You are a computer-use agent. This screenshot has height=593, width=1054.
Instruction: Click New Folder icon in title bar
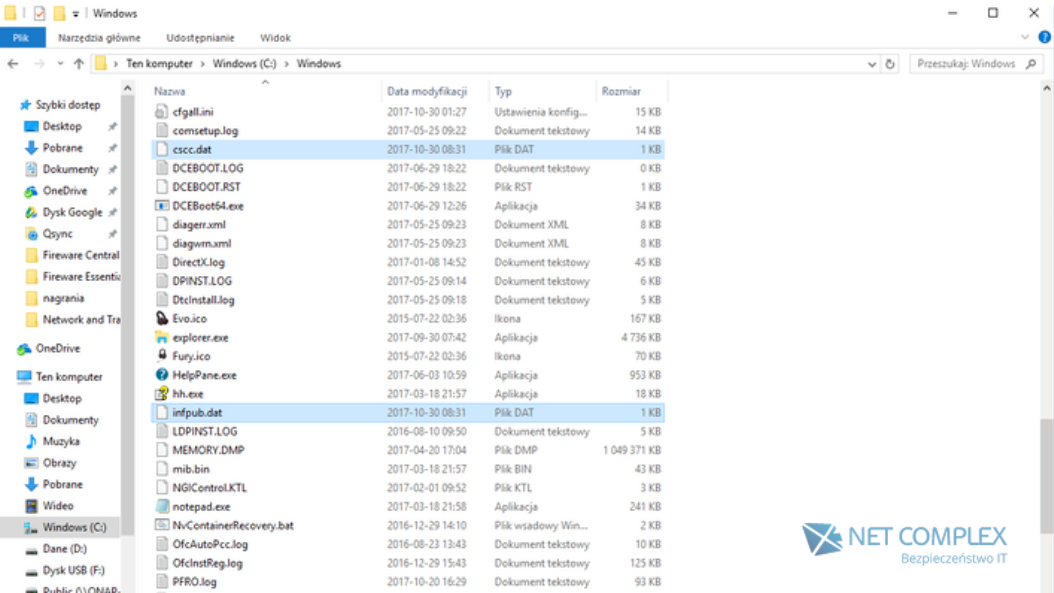[59, 13]
